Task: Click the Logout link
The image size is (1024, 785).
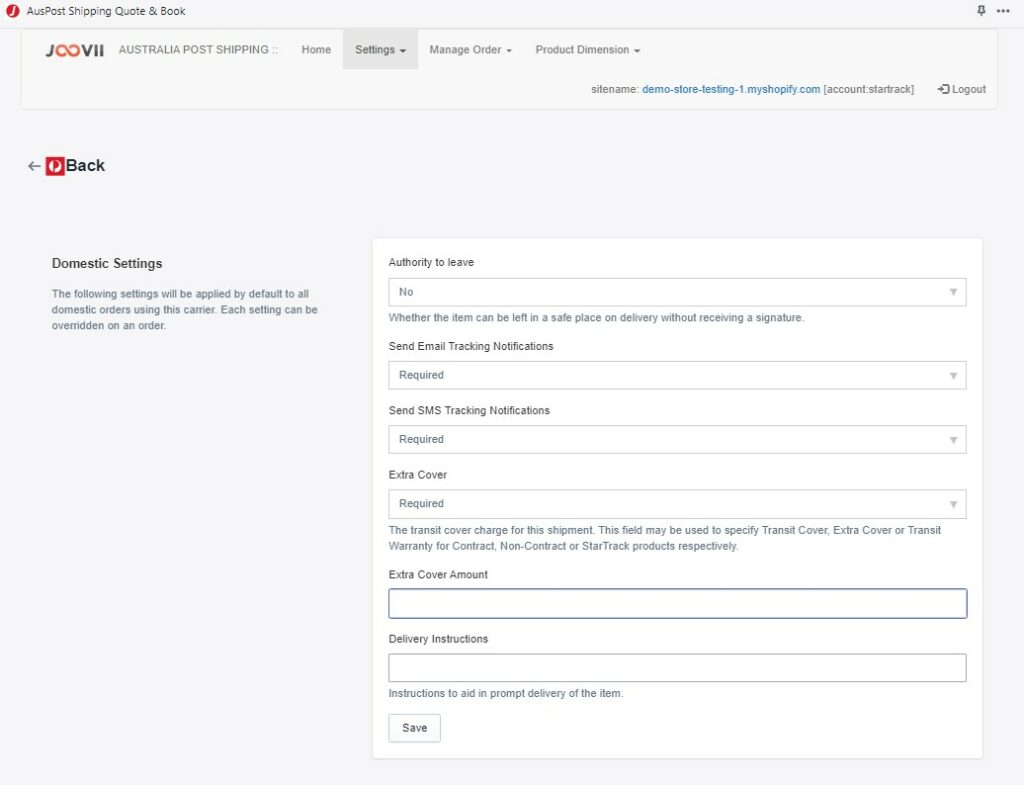Action: coord(962,89)
